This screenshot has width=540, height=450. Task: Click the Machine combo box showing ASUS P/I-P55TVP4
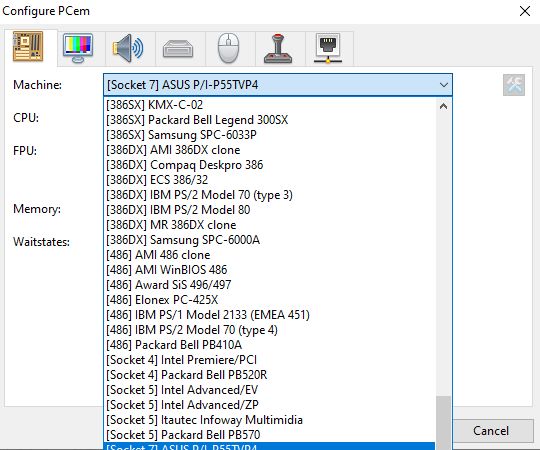[278, 85]
